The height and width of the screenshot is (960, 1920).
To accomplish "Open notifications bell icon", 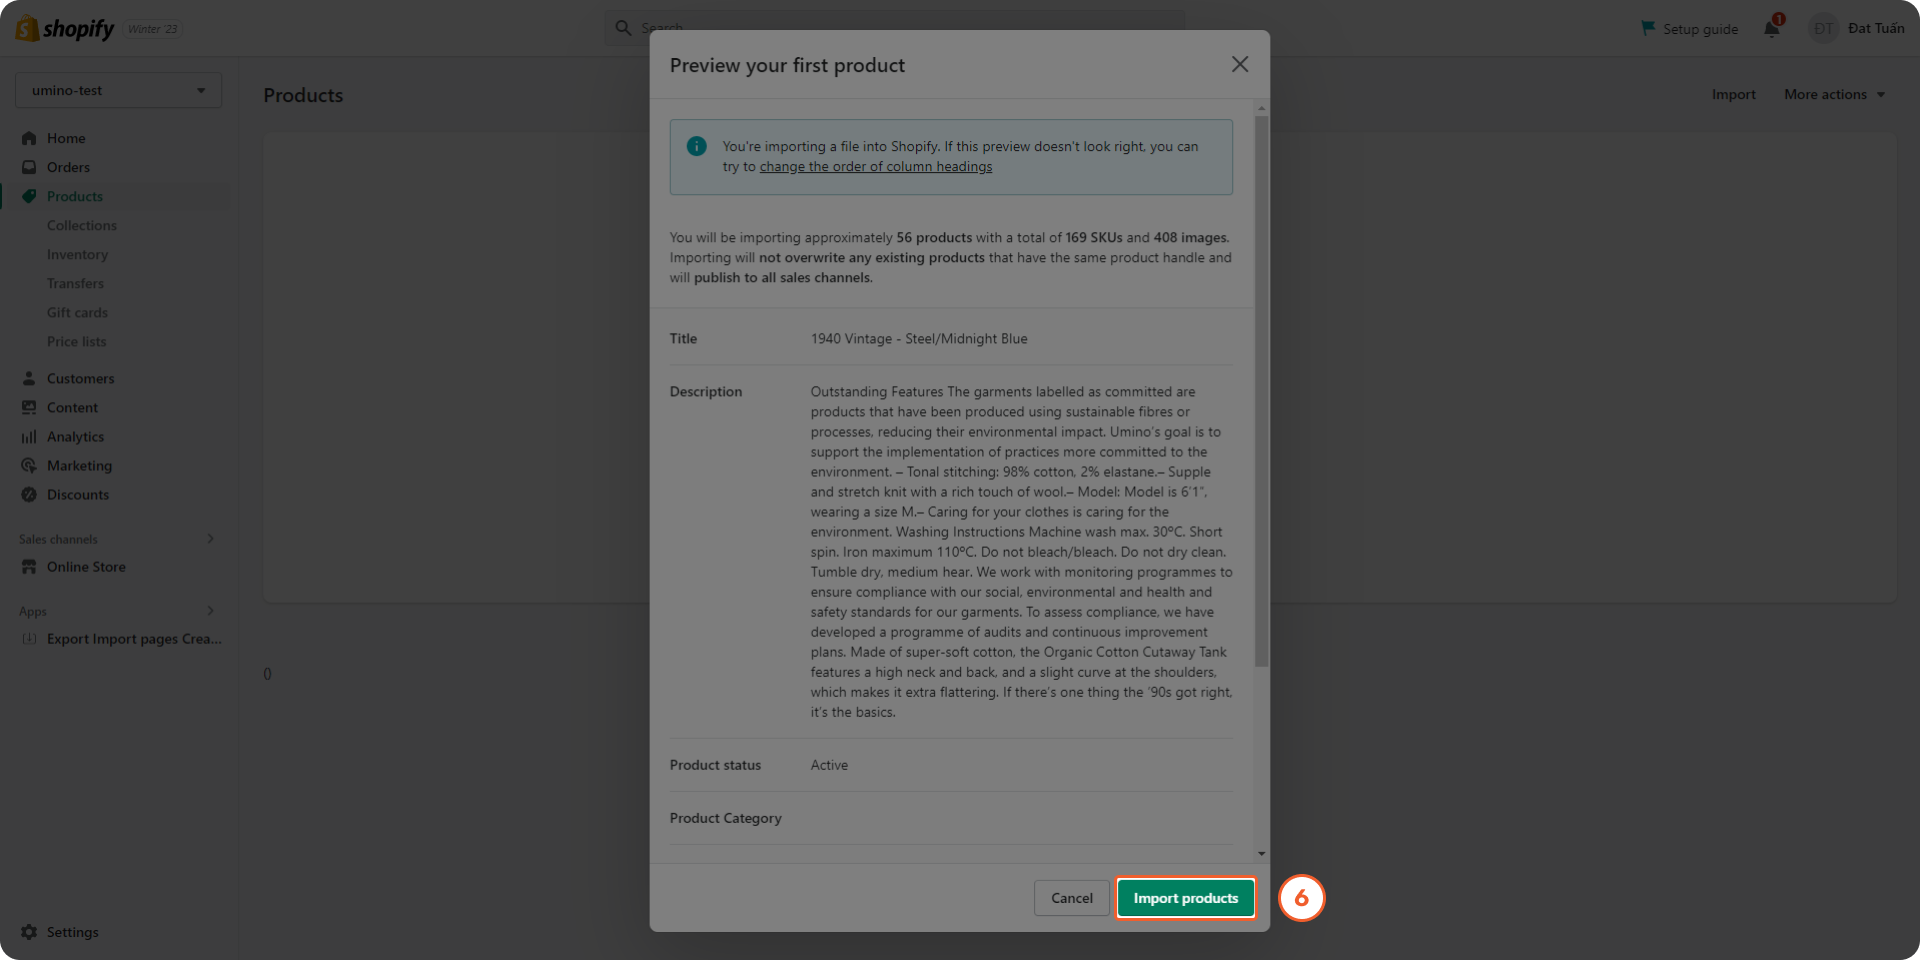I will click(1771, 28).
